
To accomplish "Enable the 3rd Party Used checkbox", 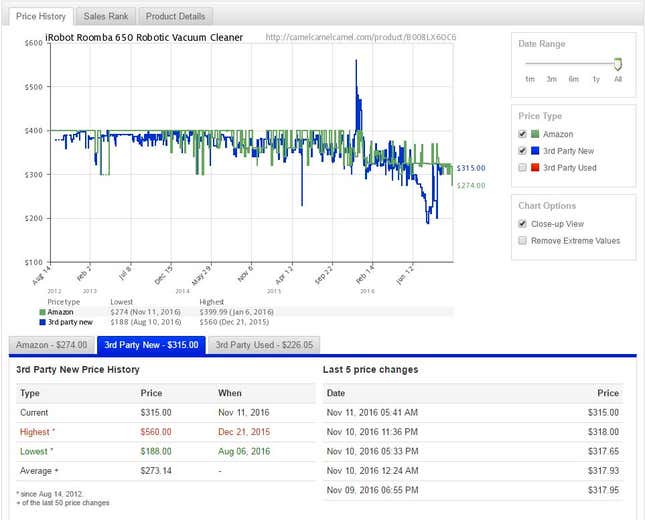I will coord(522,167).
